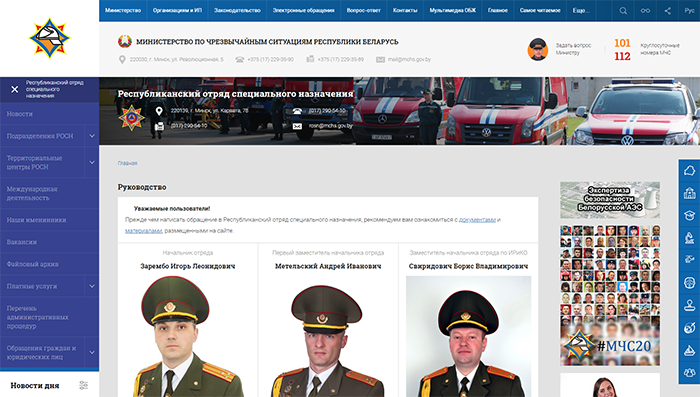Viewport: 700px width, 397px height.
Task: Click the #МЧС20 photo collage banner
Action: coord(610,295)
